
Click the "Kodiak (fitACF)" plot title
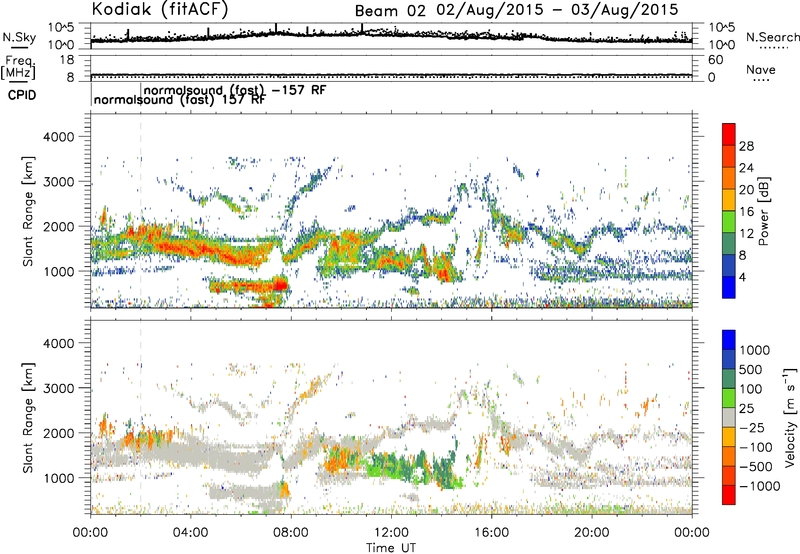coord(160,9)
